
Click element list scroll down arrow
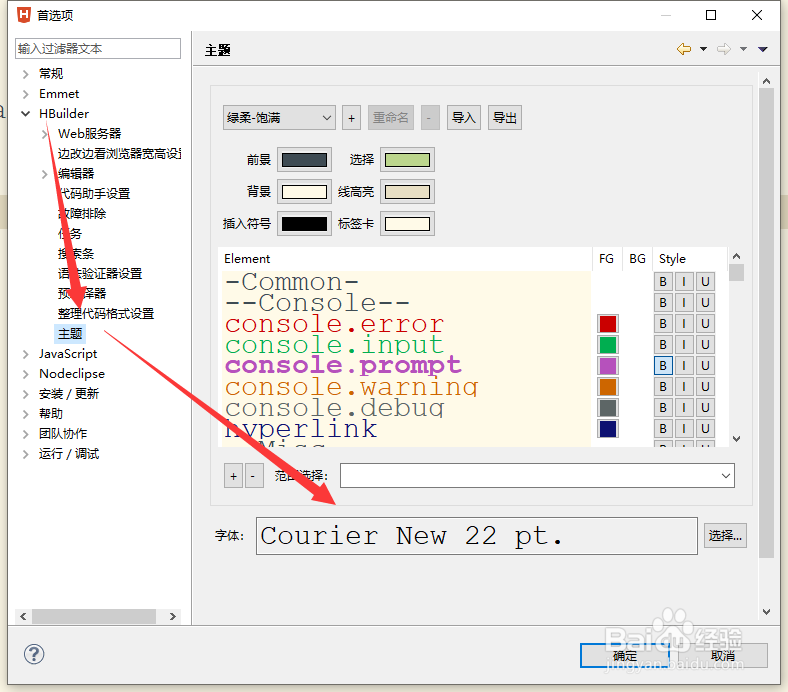736,439
